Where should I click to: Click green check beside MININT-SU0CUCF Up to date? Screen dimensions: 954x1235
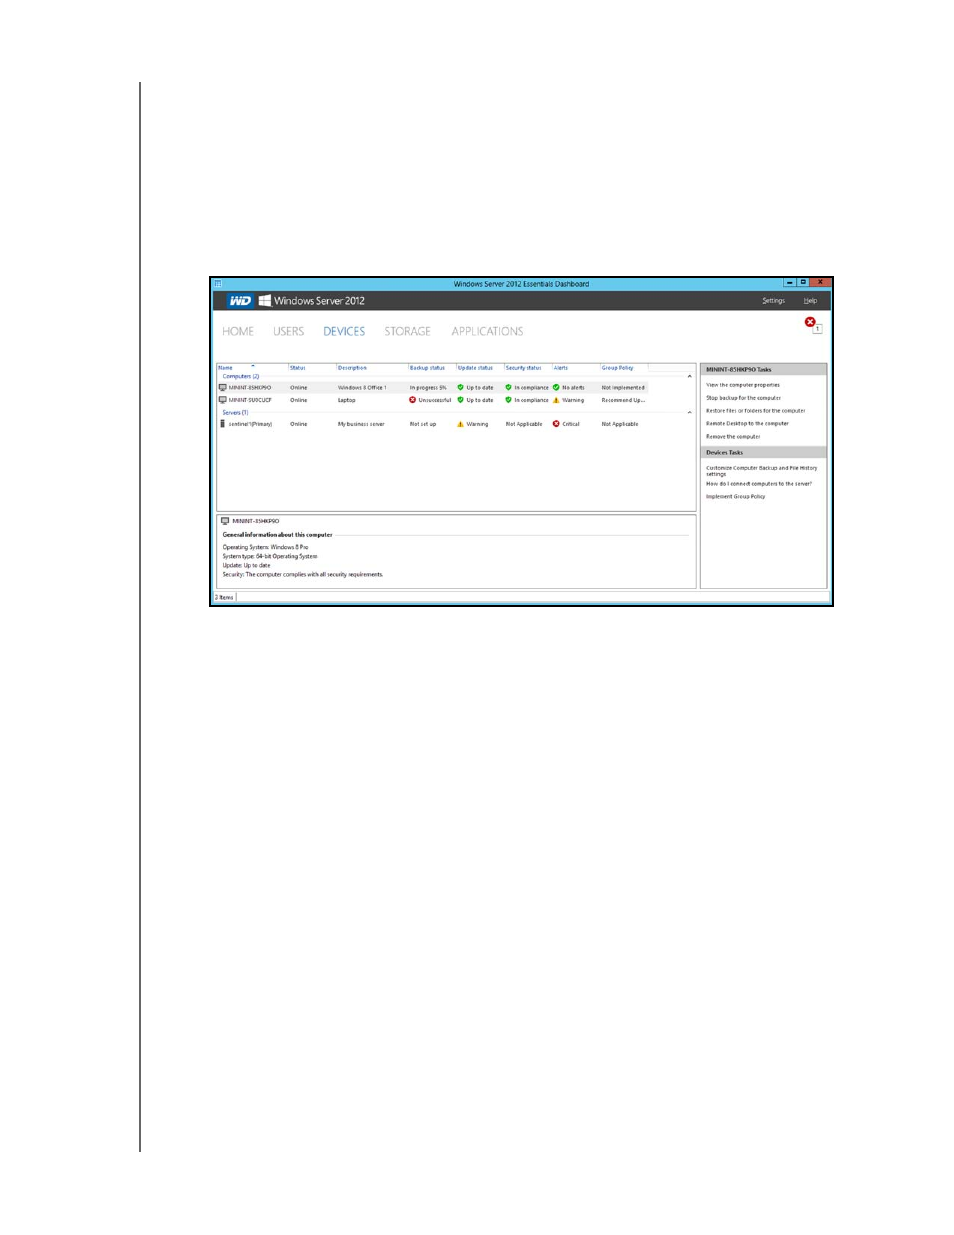(x=461, y=400)
